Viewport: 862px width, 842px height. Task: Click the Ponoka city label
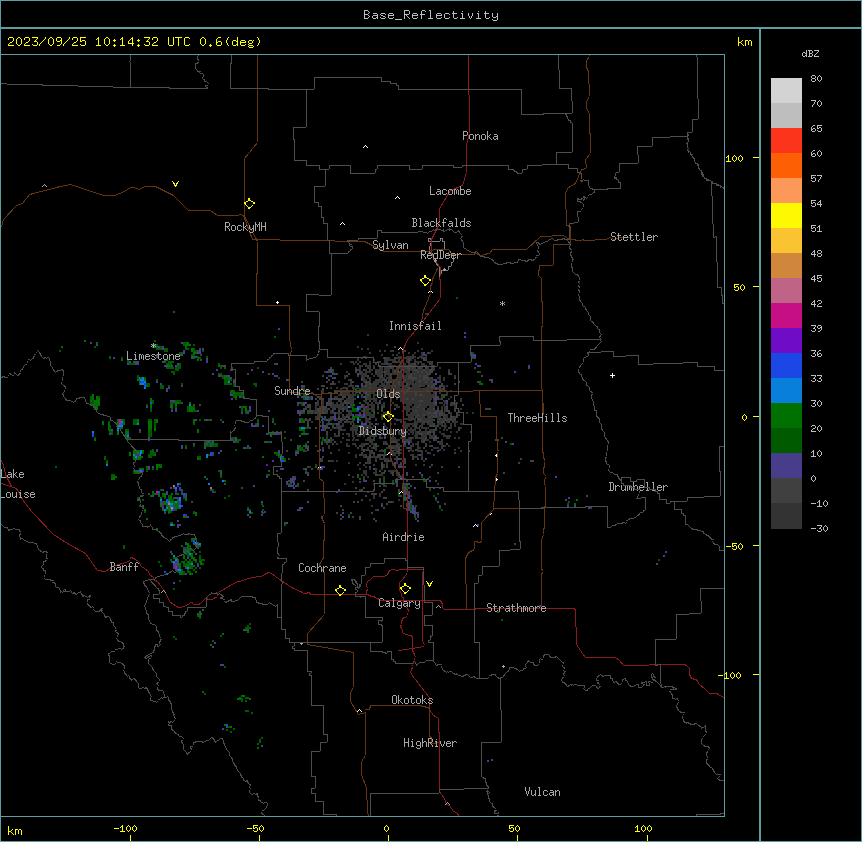480,136
